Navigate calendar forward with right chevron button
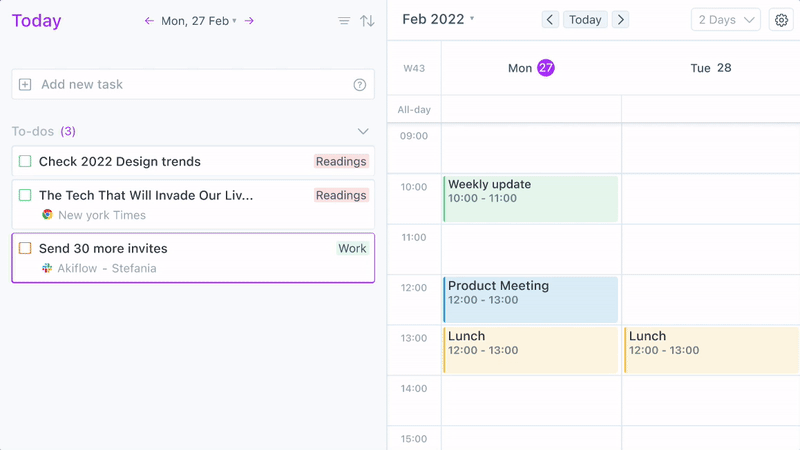This screenshot has width=800, height=450. 620,20
